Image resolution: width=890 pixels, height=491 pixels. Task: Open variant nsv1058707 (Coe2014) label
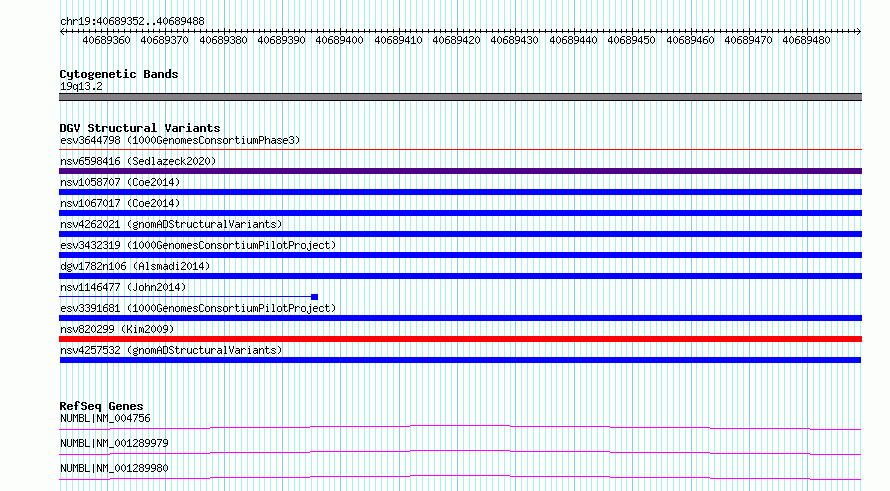[x=120, y=182]
